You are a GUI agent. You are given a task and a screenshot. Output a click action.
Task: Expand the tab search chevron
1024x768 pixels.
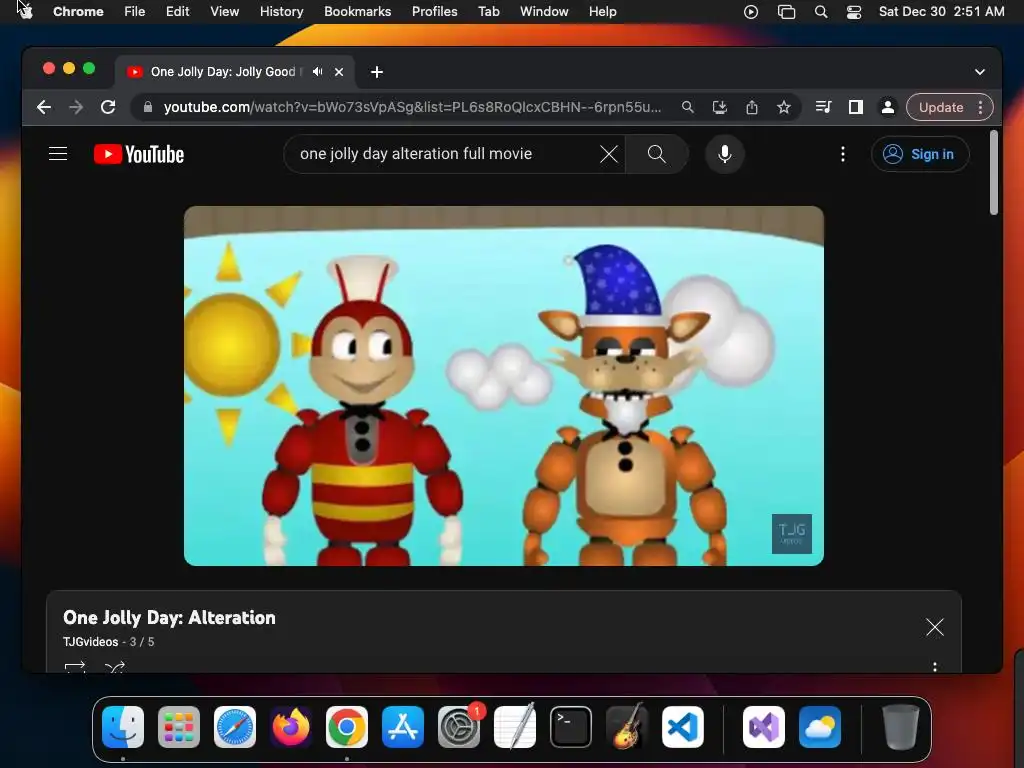(x=980, y=72)
